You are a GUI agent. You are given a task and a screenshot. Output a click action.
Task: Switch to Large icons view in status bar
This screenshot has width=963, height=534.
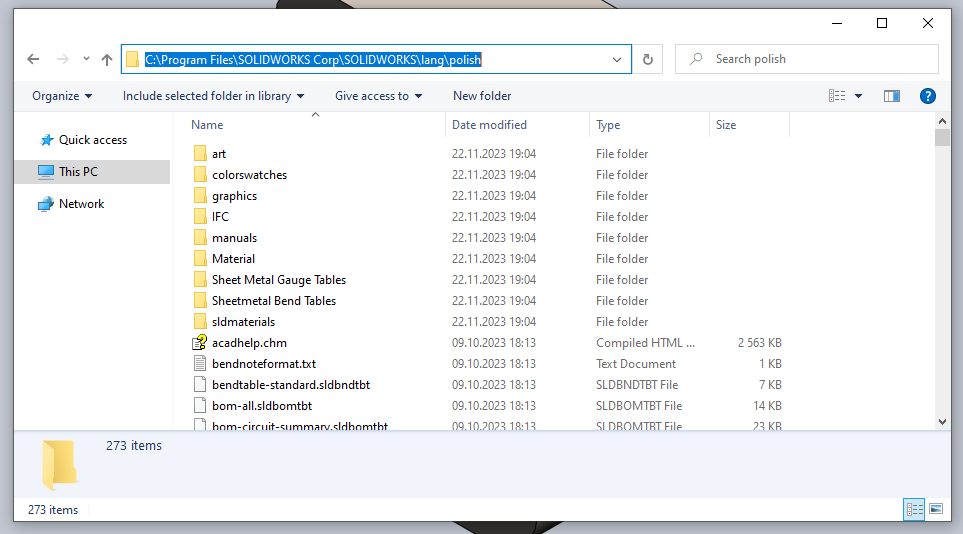pos(936,509)
